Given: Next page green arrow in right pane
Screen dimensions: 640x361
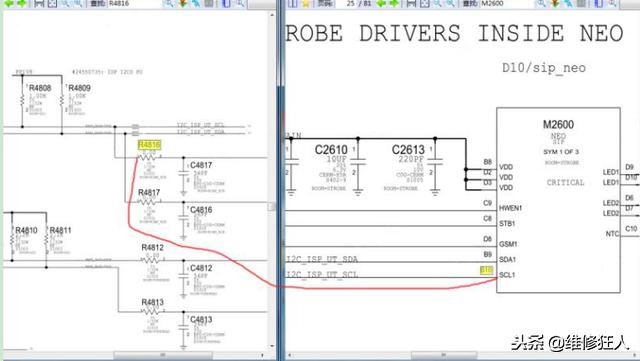Looking at the screenshot, I should click(394, 3).
